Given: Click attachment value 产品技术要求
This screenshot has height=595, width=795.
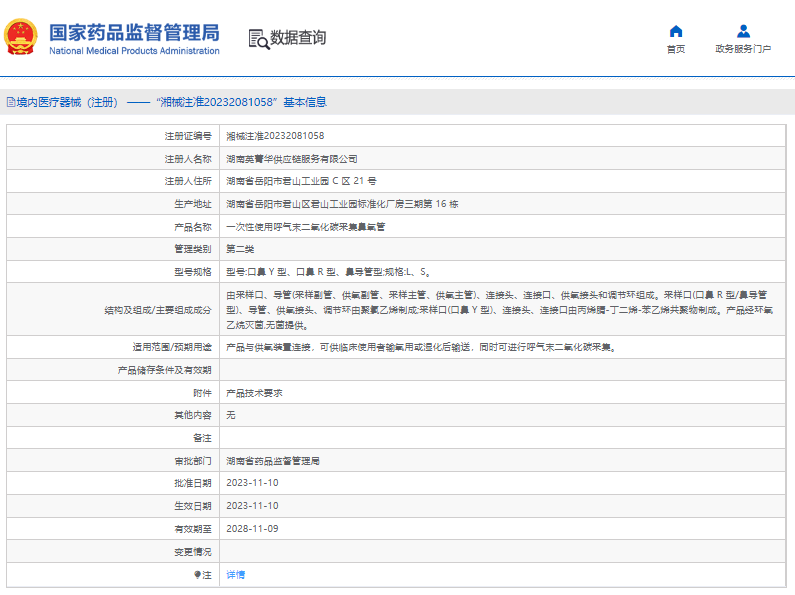Looking at the screenshot, I should click(x=254, y=393).
